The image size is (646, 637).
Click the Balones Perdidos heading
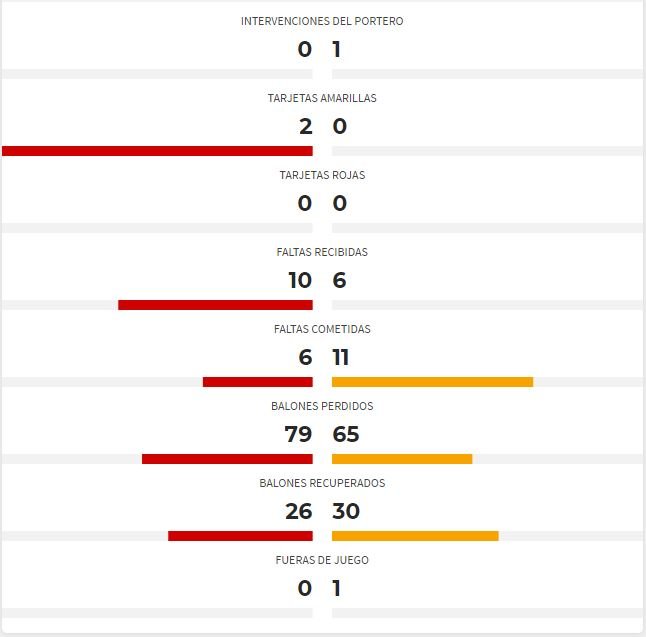click(322, 406)
